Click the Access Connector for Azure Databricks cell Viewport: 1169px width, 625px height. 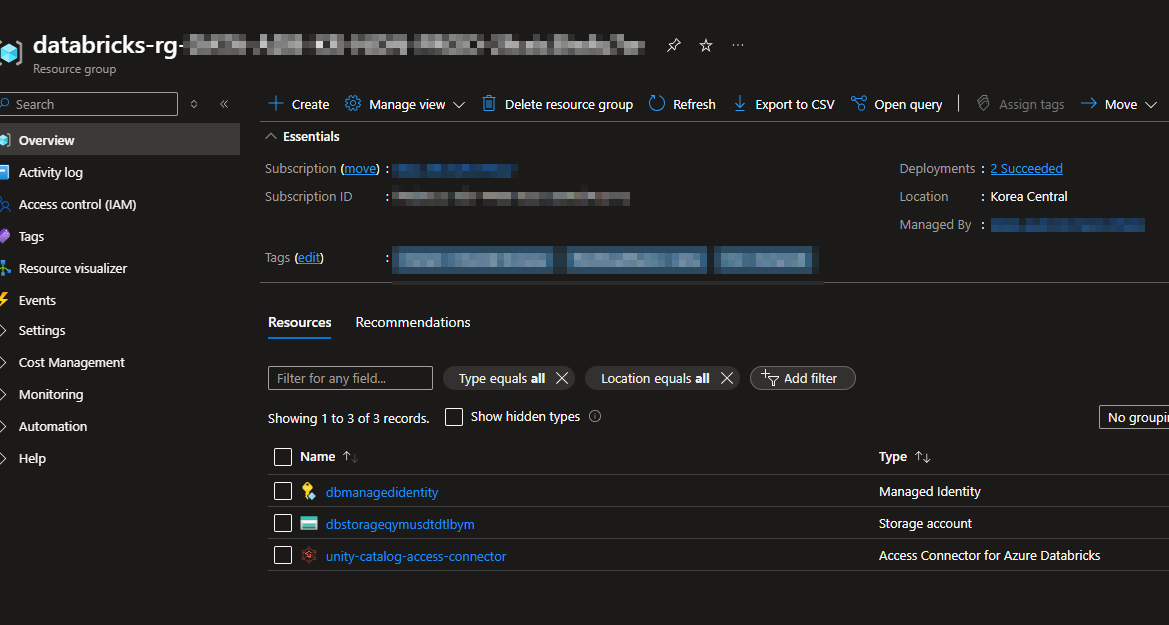pyautogui.click(x=989, y=556)
